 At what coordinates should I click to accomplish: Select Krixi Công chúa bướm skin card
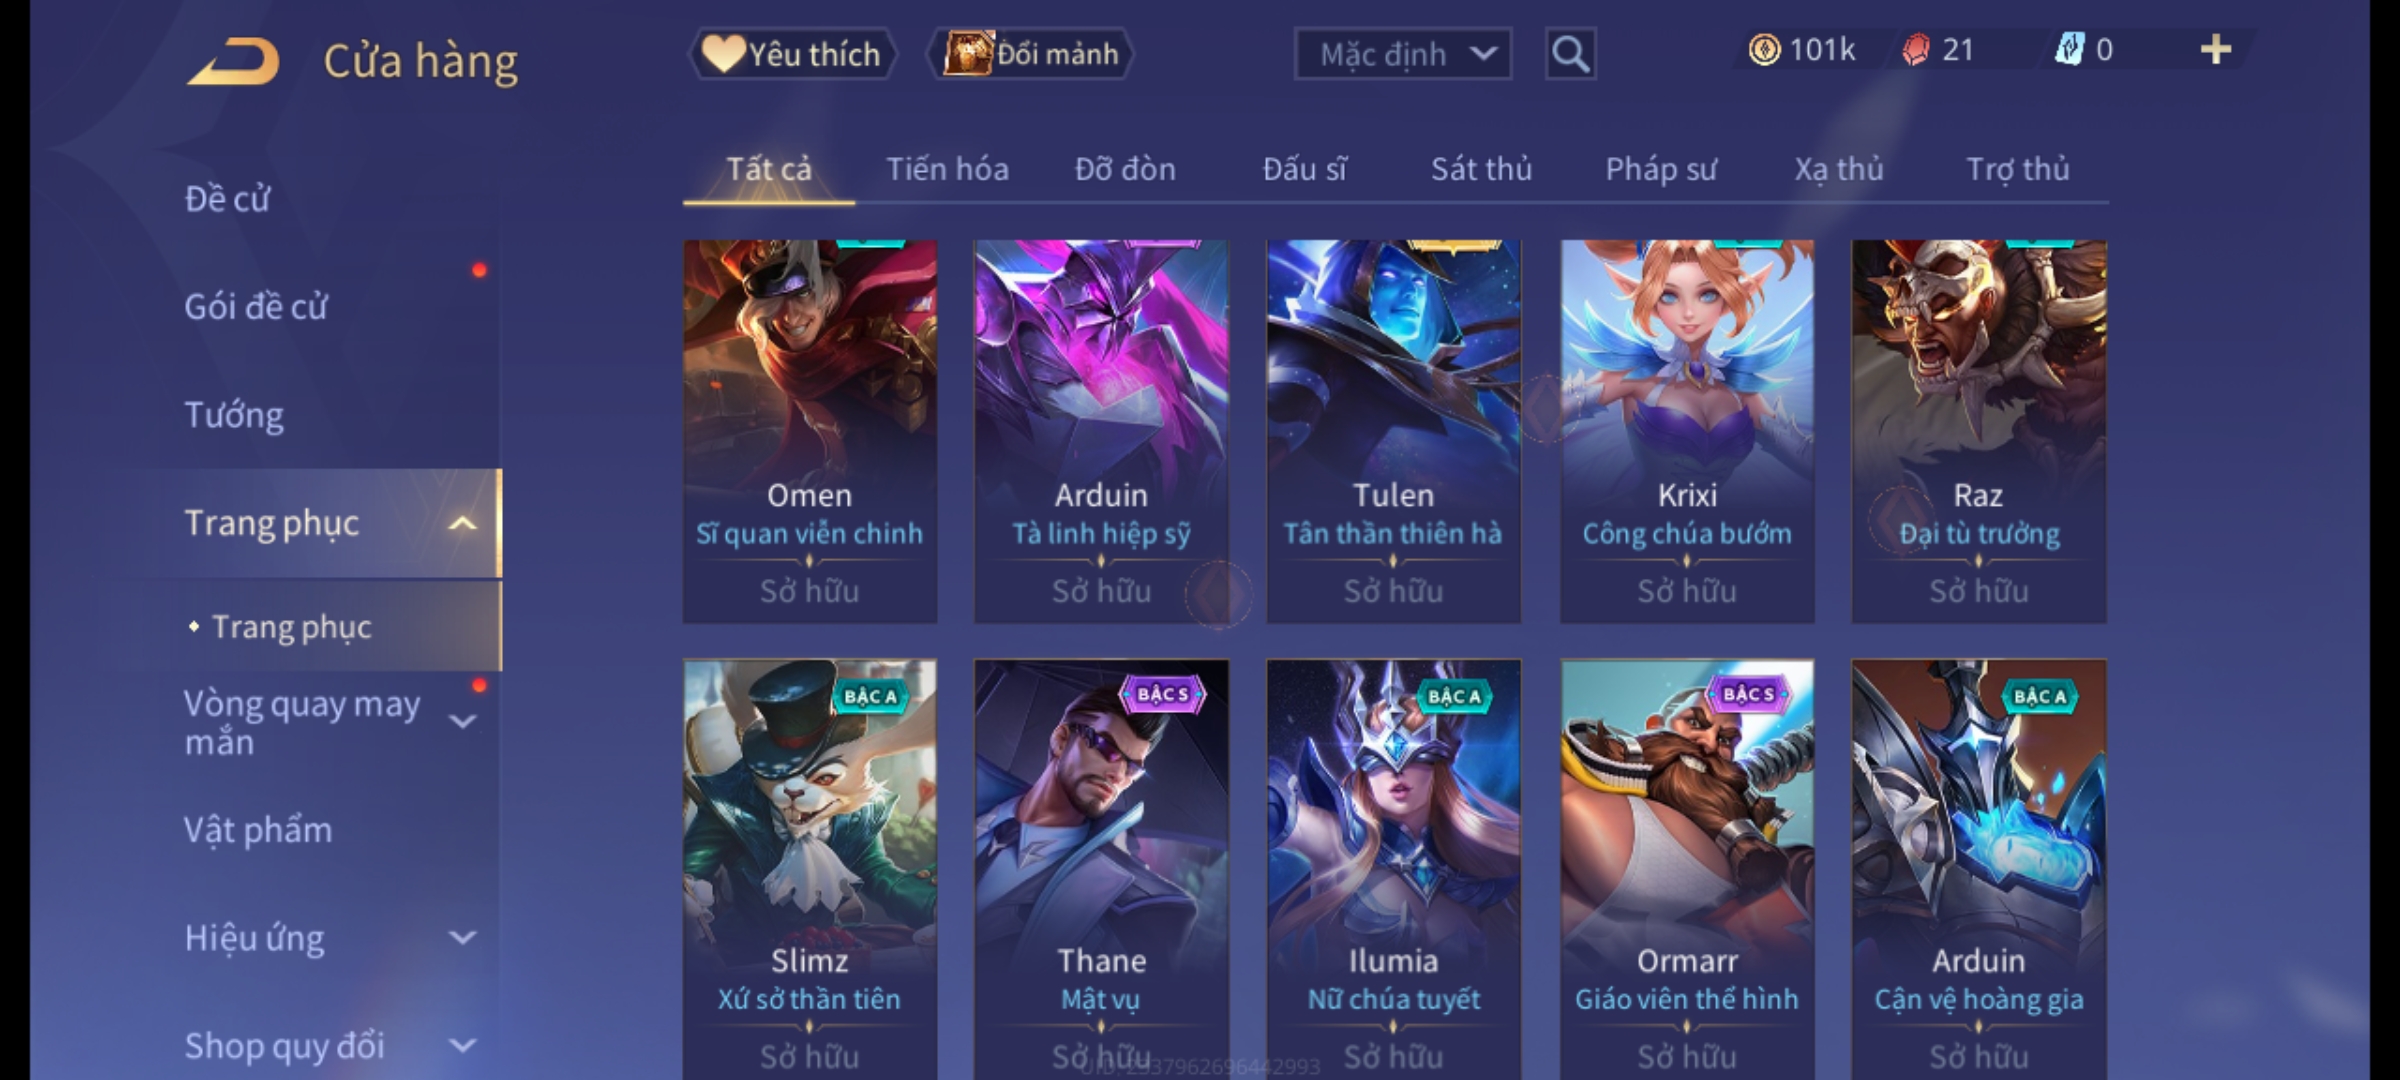(1687, 431)
